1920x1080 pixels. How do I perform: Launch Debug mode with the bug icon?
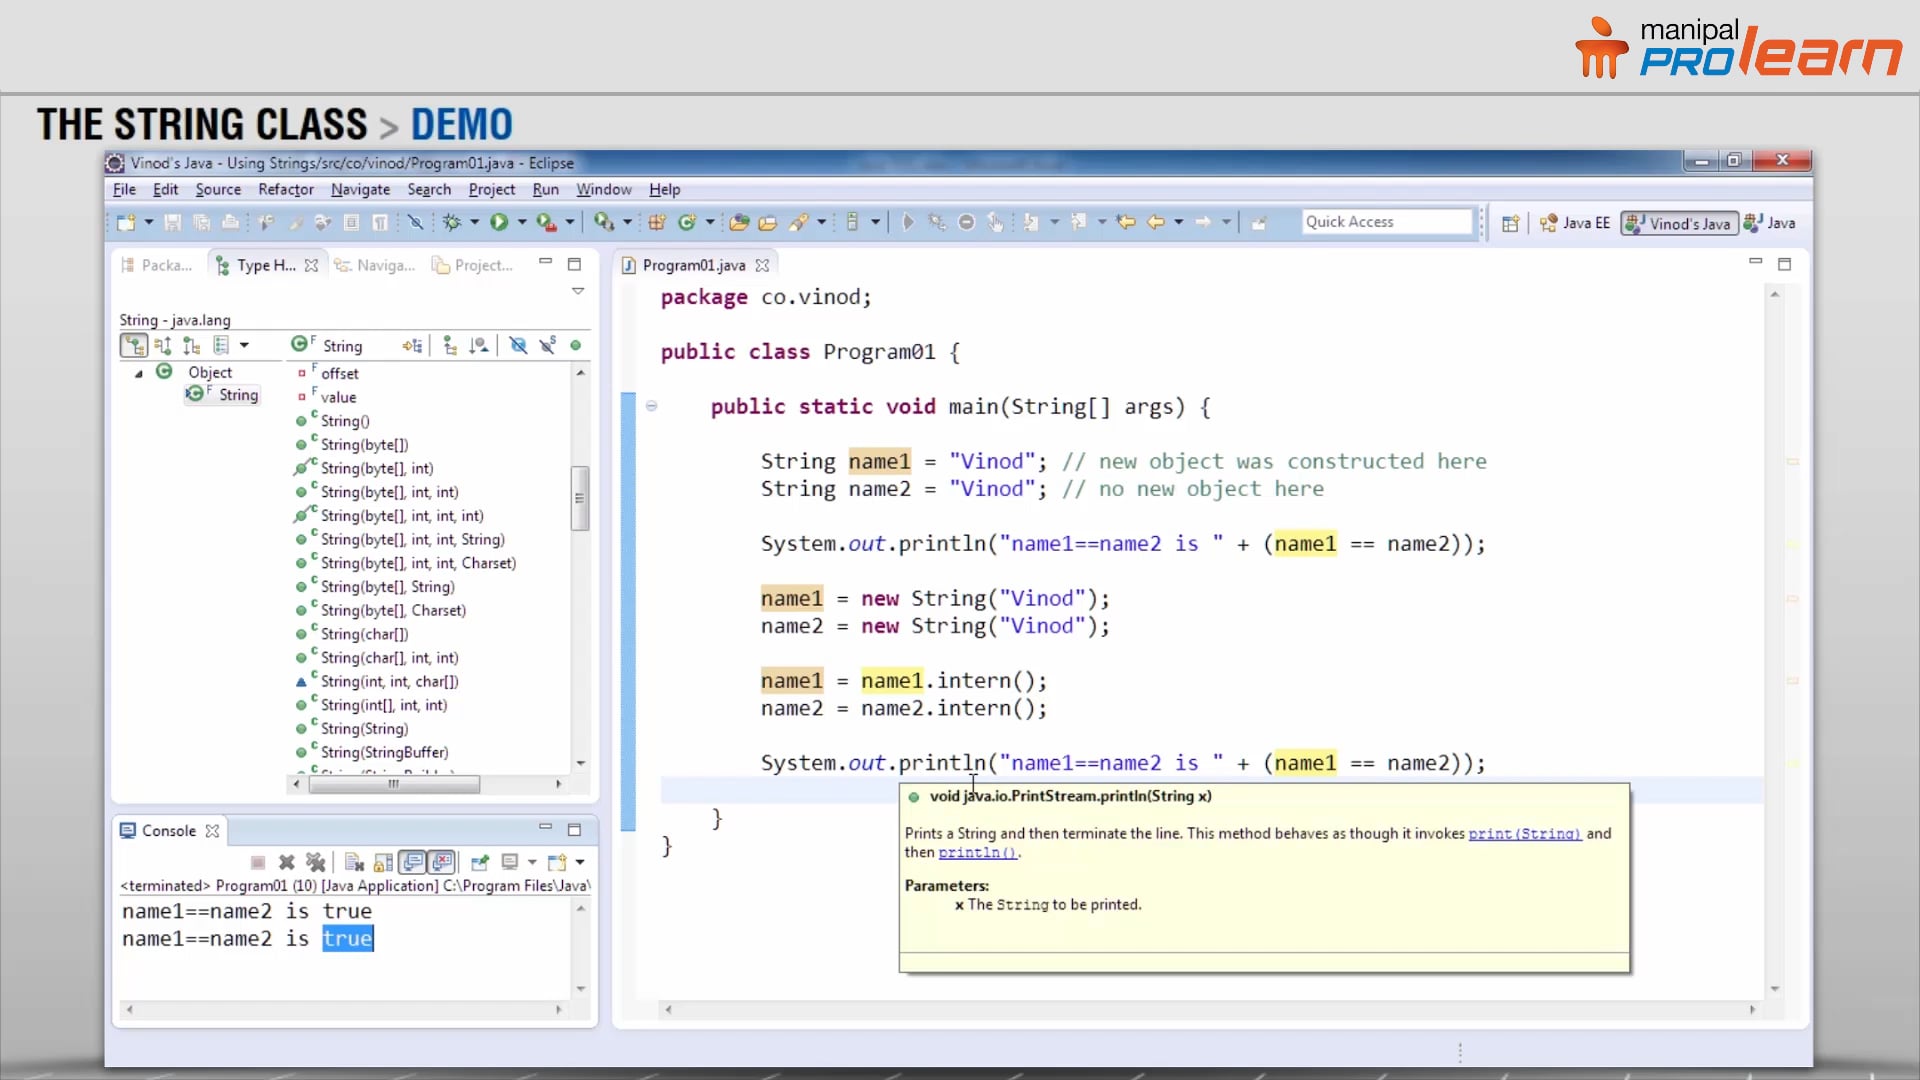451,222
